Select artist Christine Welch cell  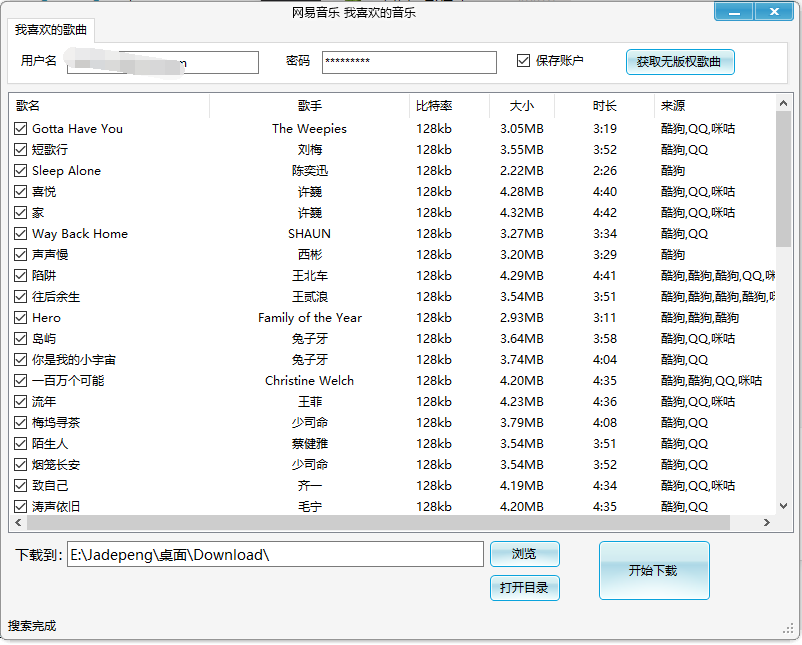pos(309,381)
